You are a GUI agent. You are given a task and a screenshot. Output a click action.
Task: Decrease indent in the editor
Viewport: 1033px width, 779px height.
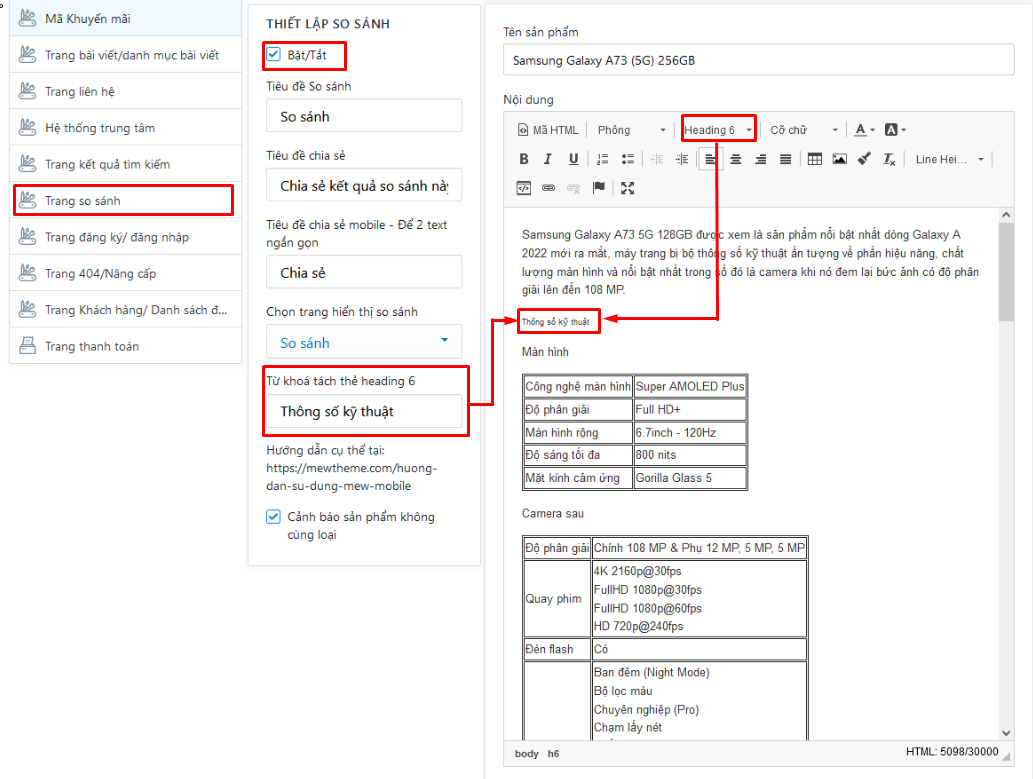657,159
